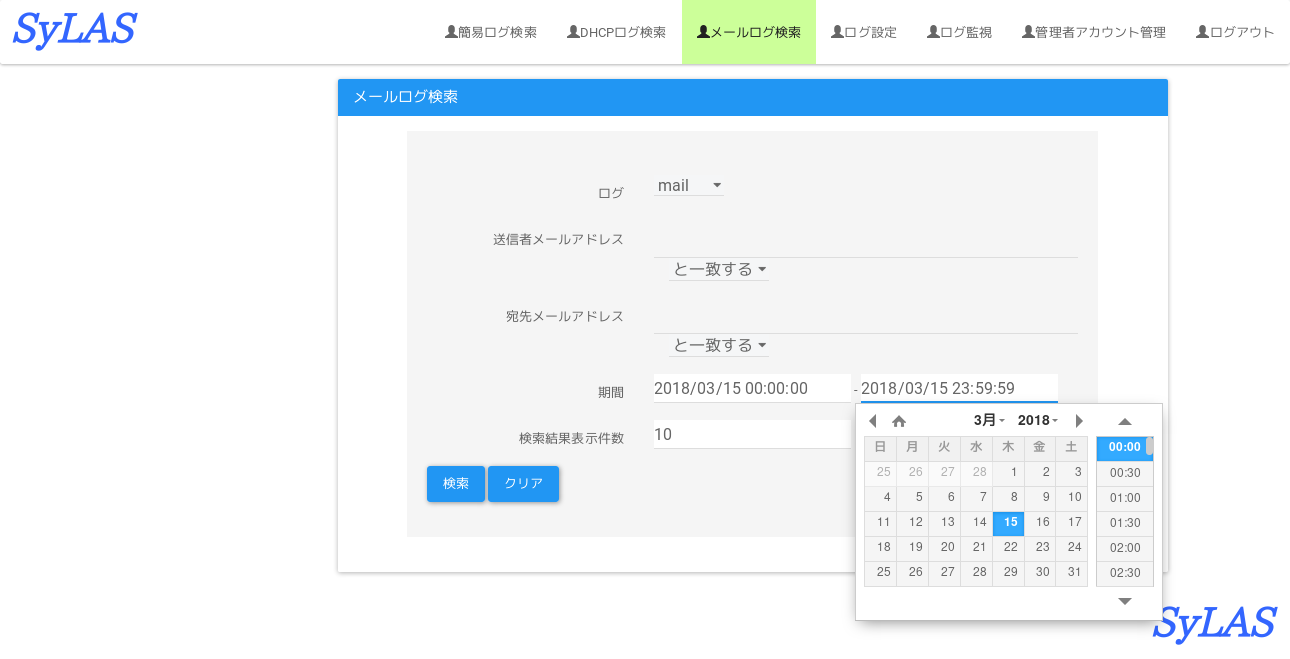Open 管理者アカウント管理 page
This screenshot has width=1290, height=659.
click(x=1094, y=32)
